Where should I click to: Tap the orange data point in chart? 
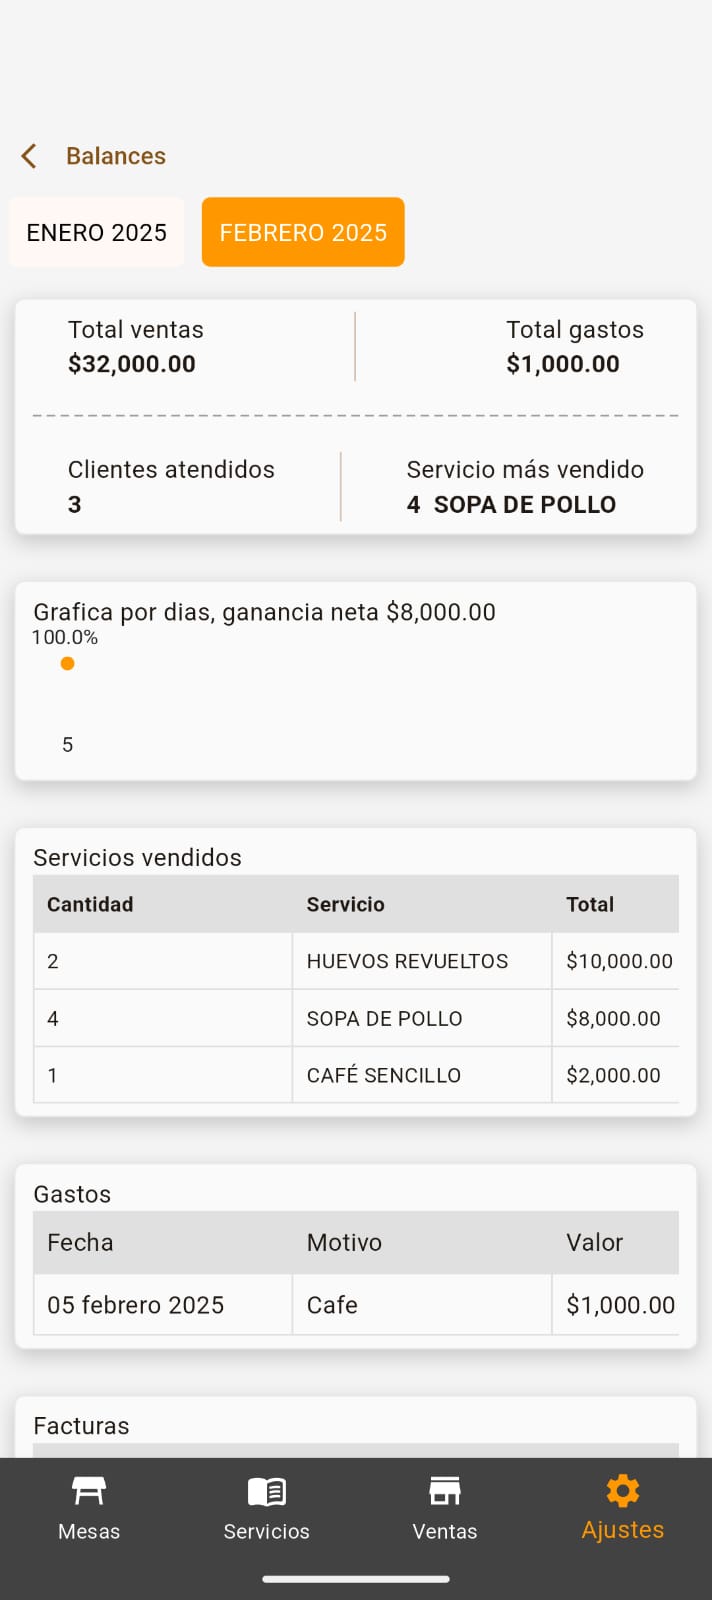pyautogui.click(x=67, y=663)
